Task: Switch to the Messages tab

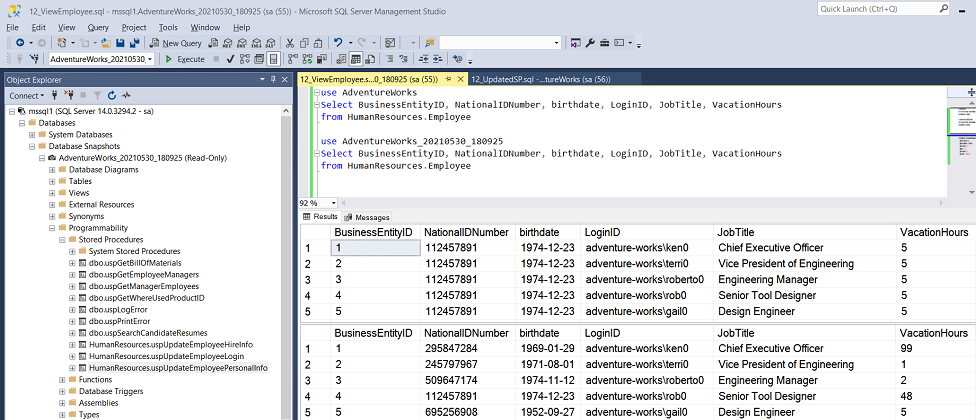Action: [367, 217]
